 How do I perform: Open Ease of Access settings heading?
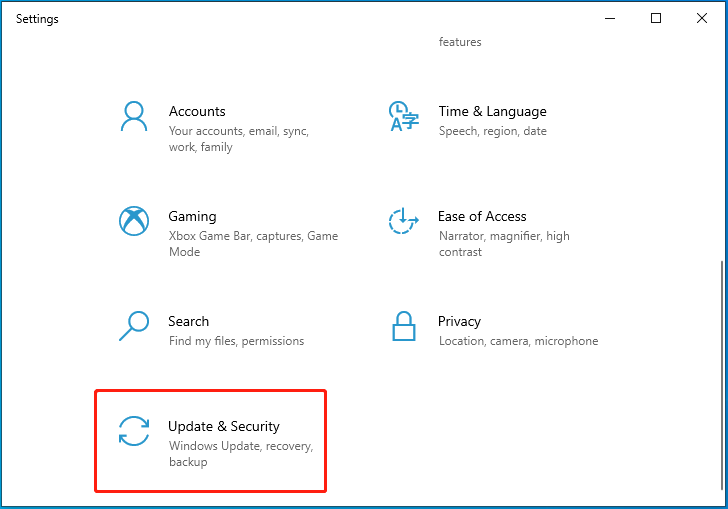point(482,216)
